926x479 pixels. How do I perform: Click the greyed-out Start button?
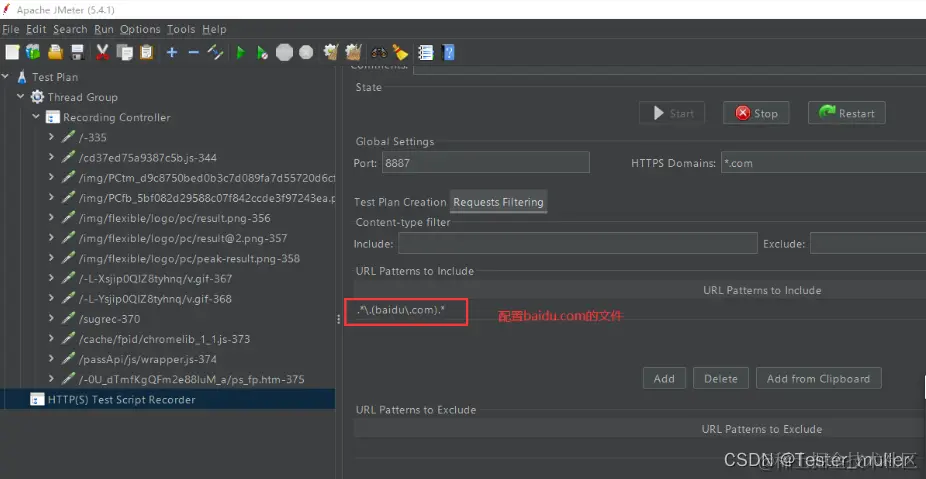click(672, 113)
